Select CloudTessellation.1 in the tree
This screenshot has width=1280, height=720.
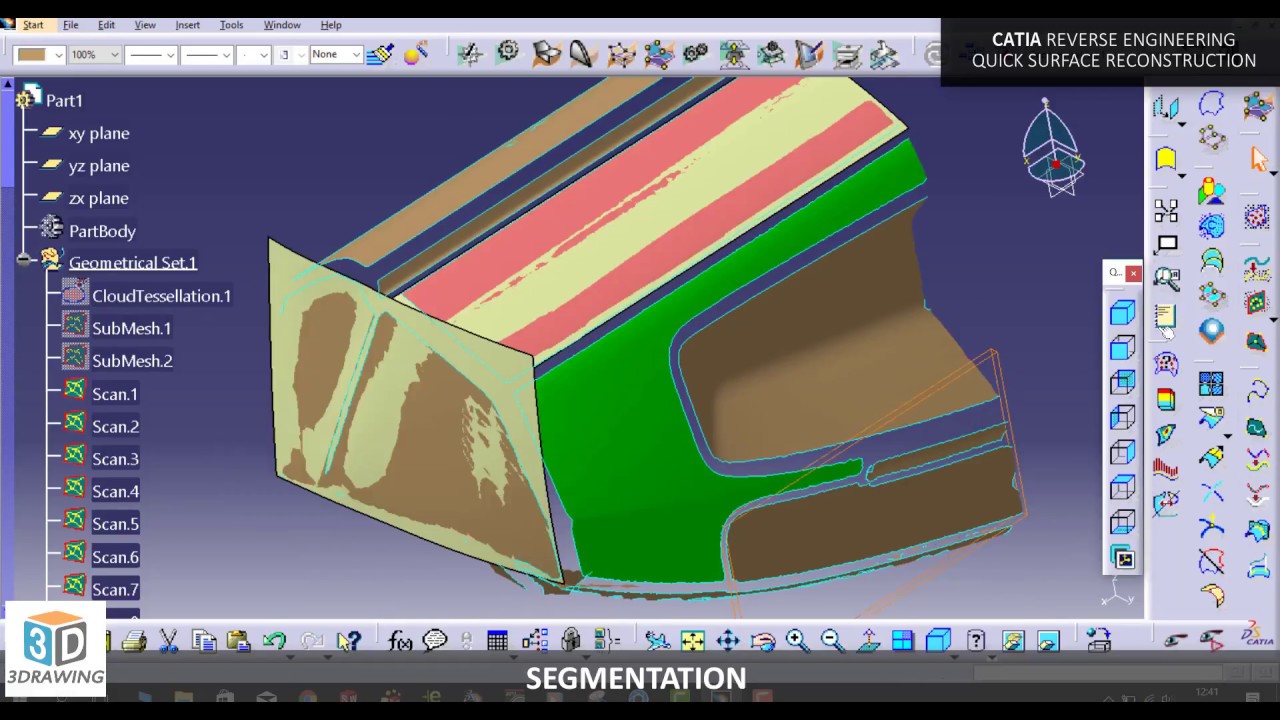[x=162, y=295]
